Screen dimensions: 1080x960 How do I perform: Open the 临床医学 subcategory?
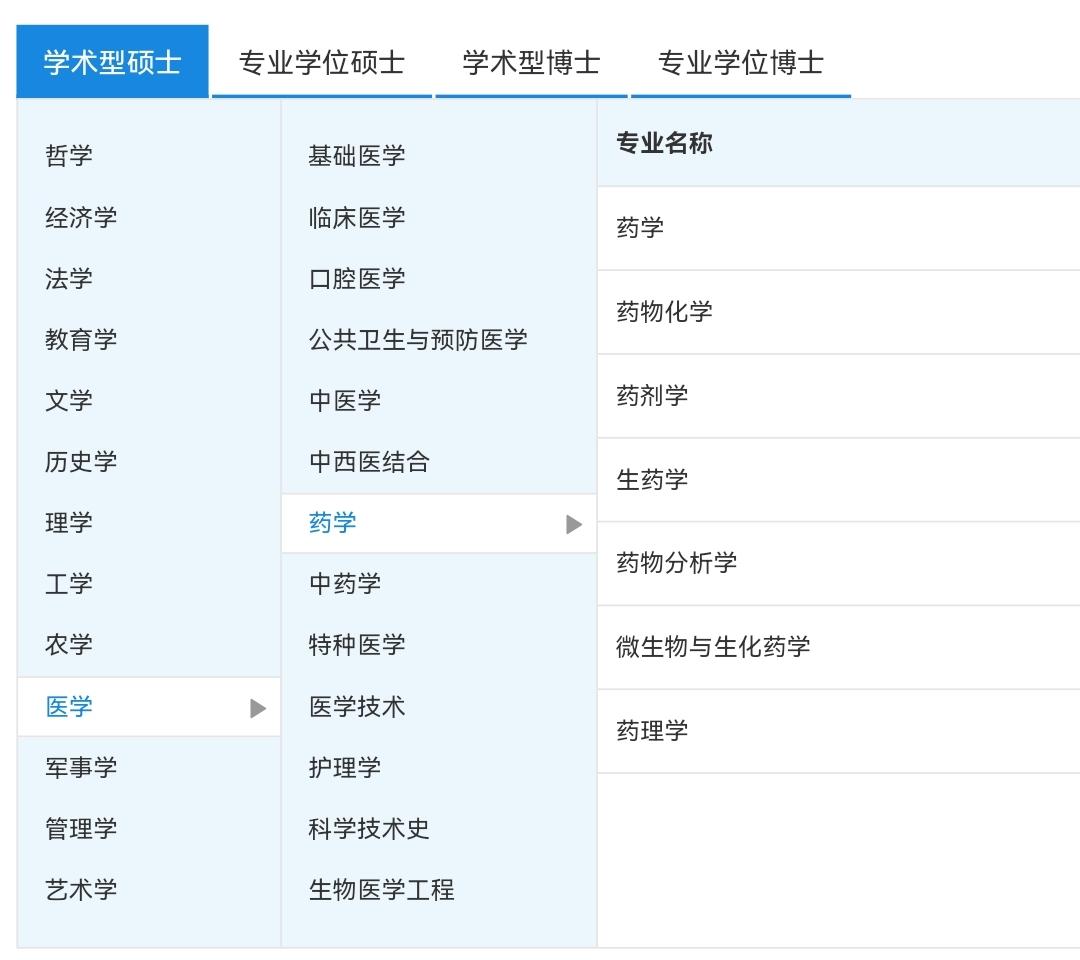[357, 218]
